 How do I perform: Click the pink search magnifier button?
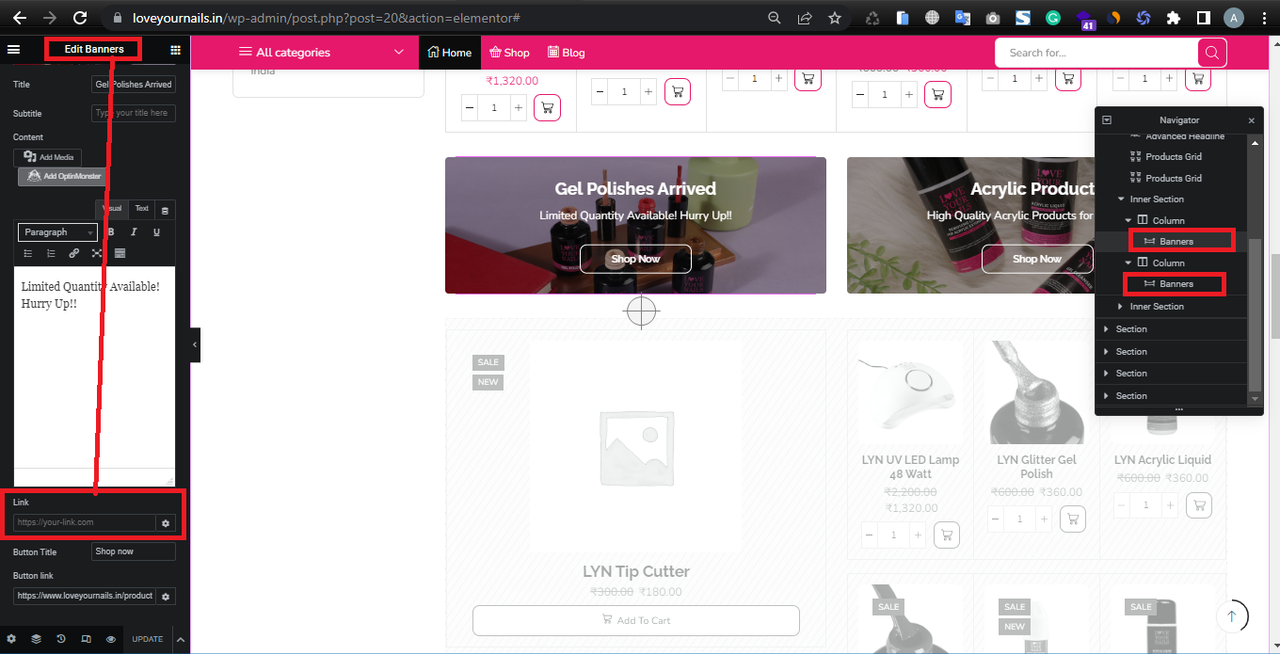click(1212, 53)
